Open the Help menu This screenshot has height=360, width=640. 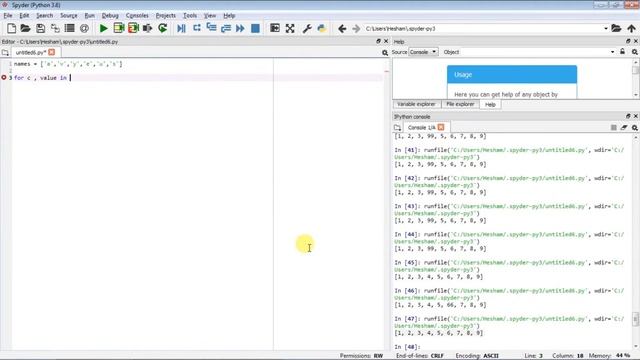click(229, 16)
